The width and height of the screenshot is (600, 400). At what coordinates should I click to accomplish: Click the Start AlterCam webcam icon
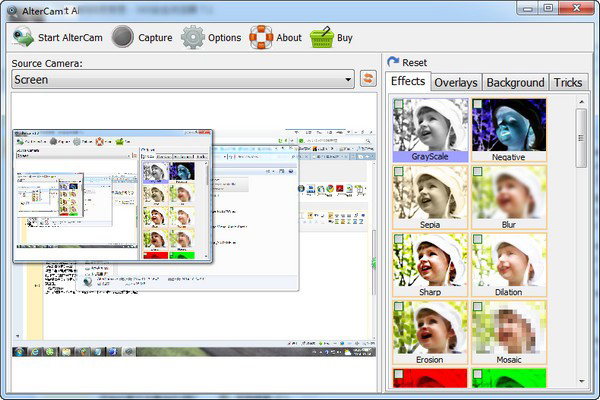click(x=23, y=37)
